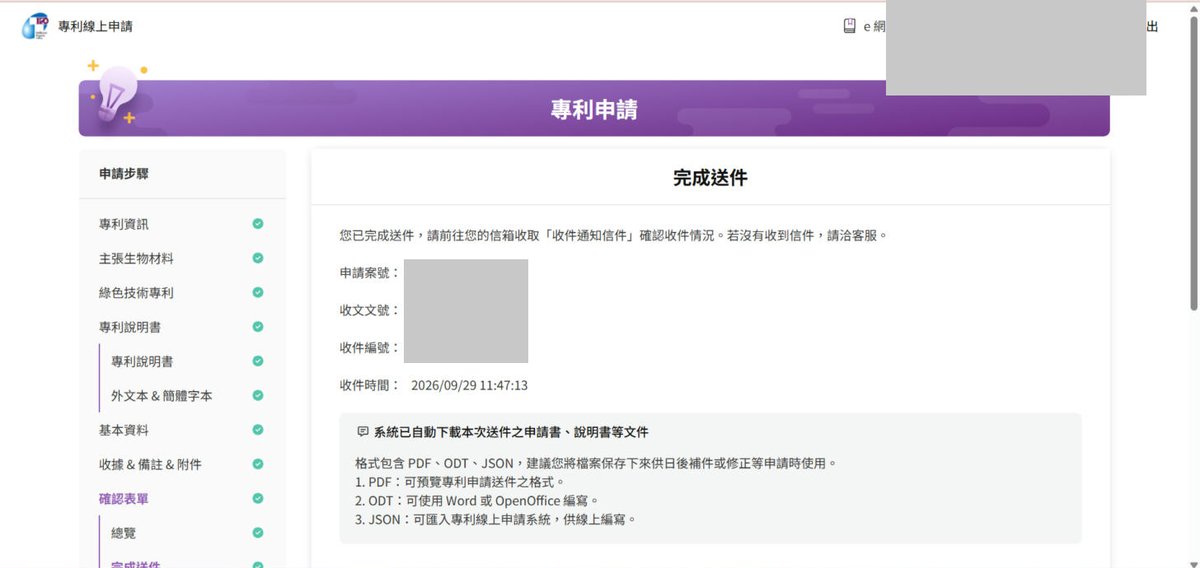1200x568 pixels.
Task: Open the 專利線上申請 home title
Action: [96, 27]
